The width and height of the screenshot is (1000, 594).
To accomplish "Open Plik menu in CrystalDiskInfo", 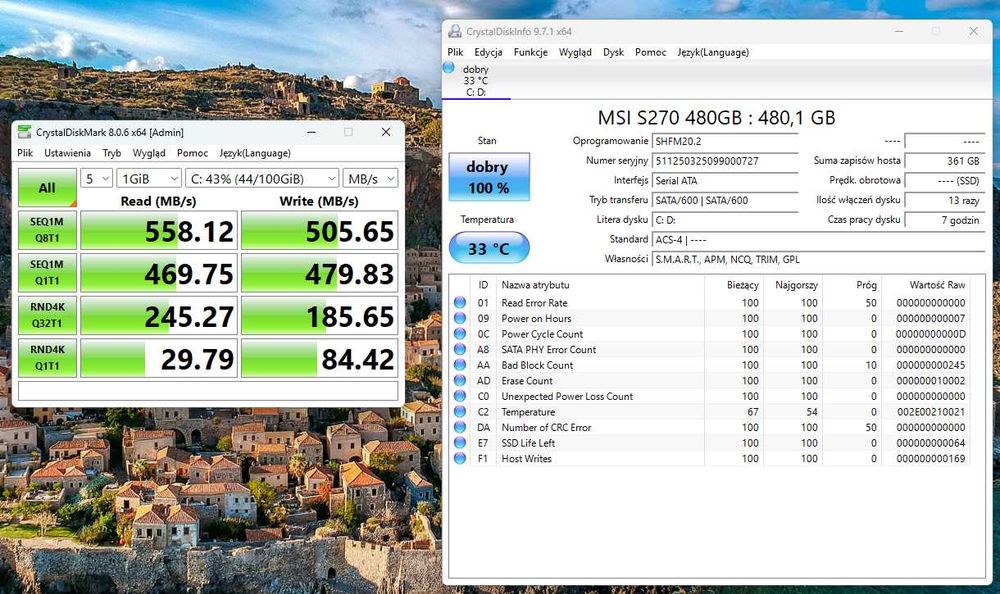I will click(x=455, y=52).
